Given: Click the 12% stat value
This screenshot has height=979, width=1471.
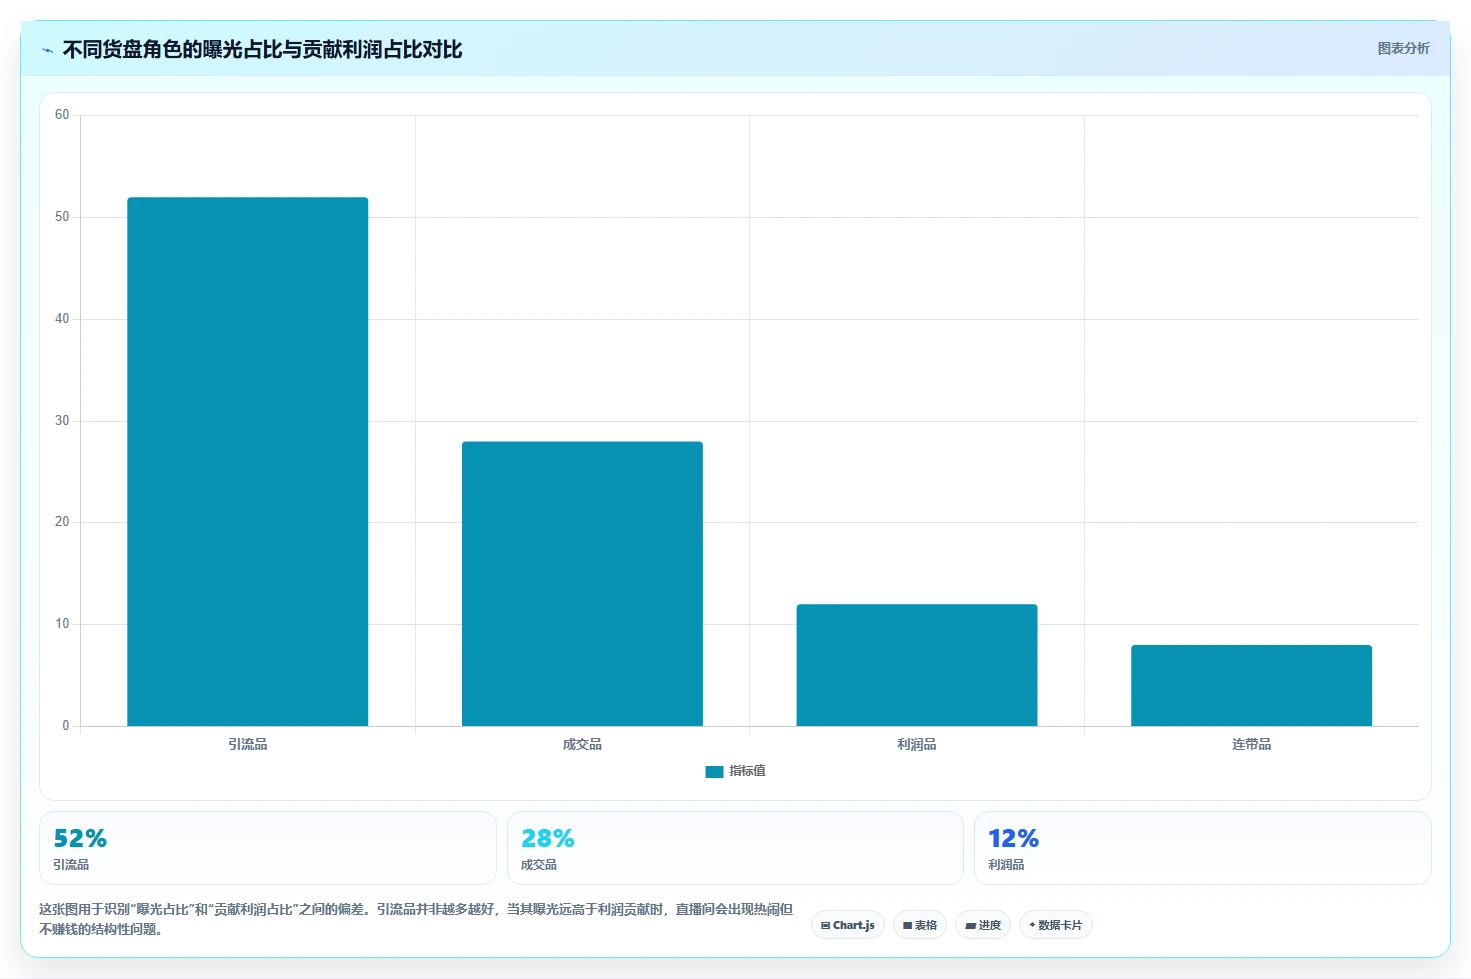Looking at the screenshot, I should (x=1014, y=838).
